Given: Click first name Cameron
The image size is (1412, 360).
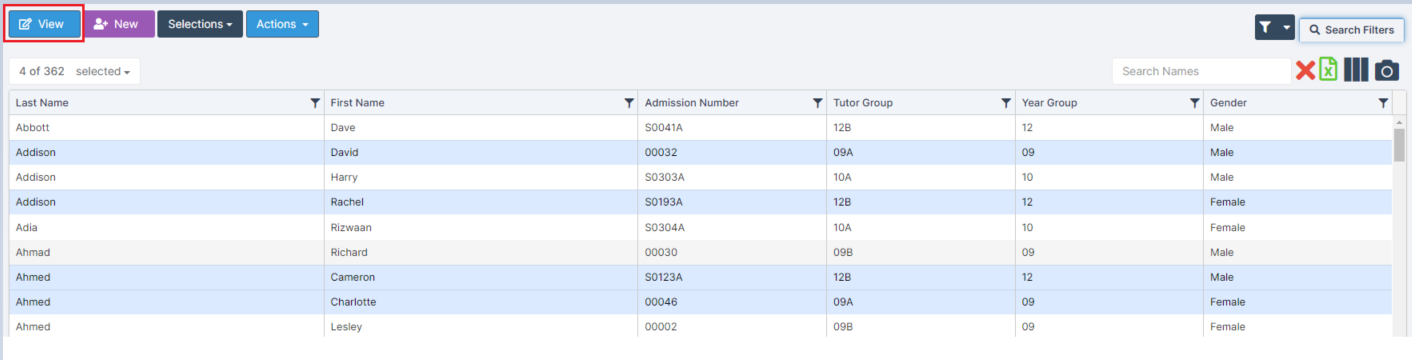Looking at the screenshot, I should pos(353,277).
